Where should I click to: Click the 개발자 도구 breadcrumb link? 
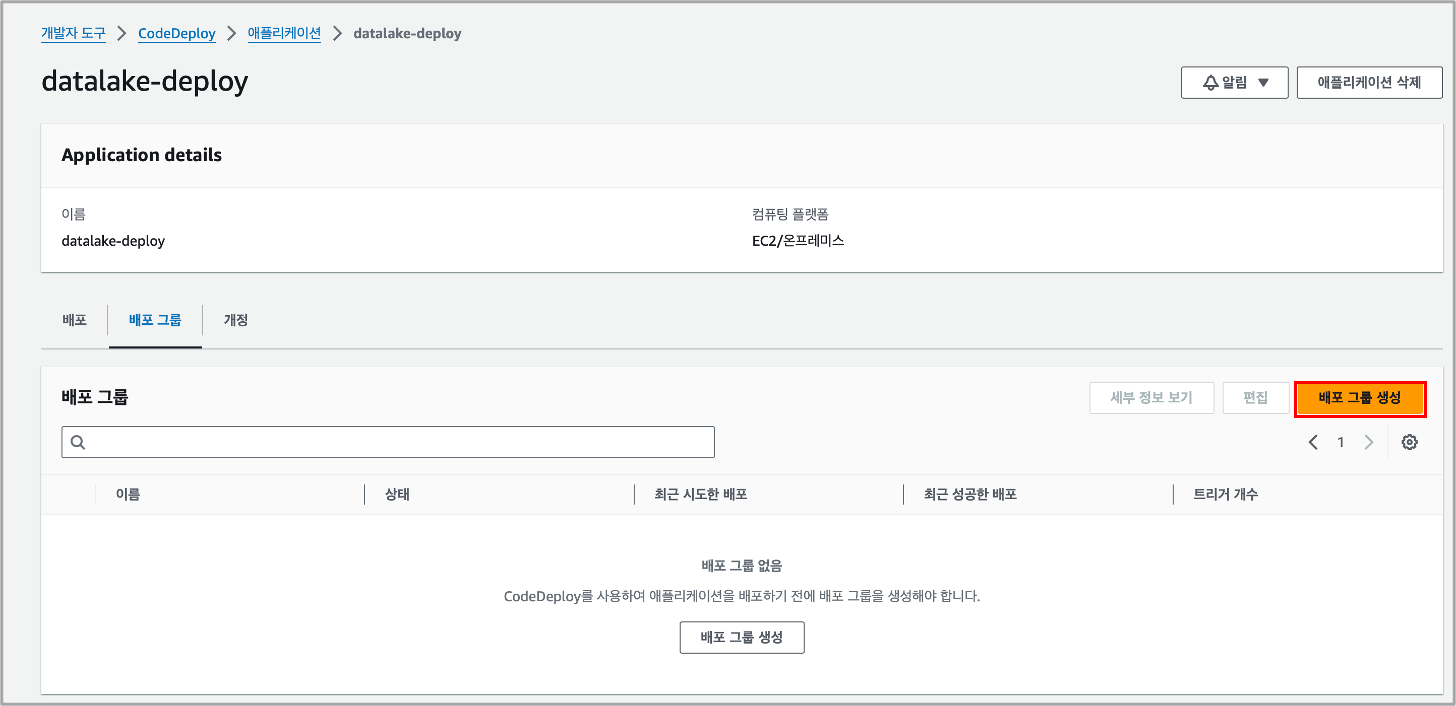click(x=72, y=33)
